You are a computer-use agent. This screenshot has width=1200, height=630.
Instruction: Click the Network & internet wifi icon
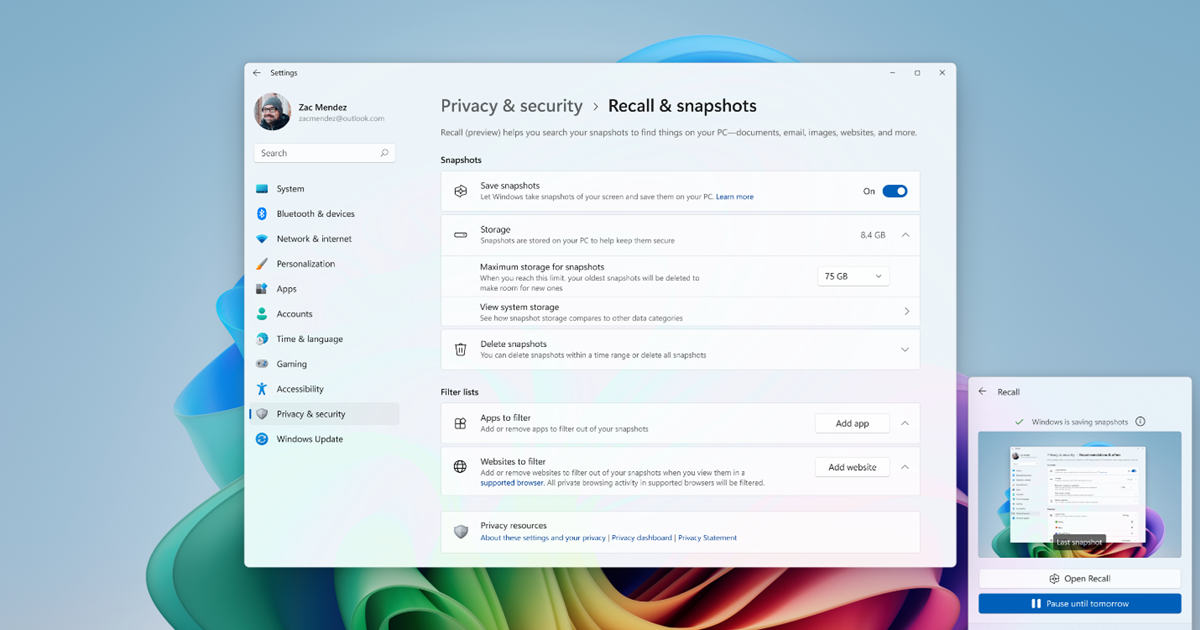[x=262, y=239]
